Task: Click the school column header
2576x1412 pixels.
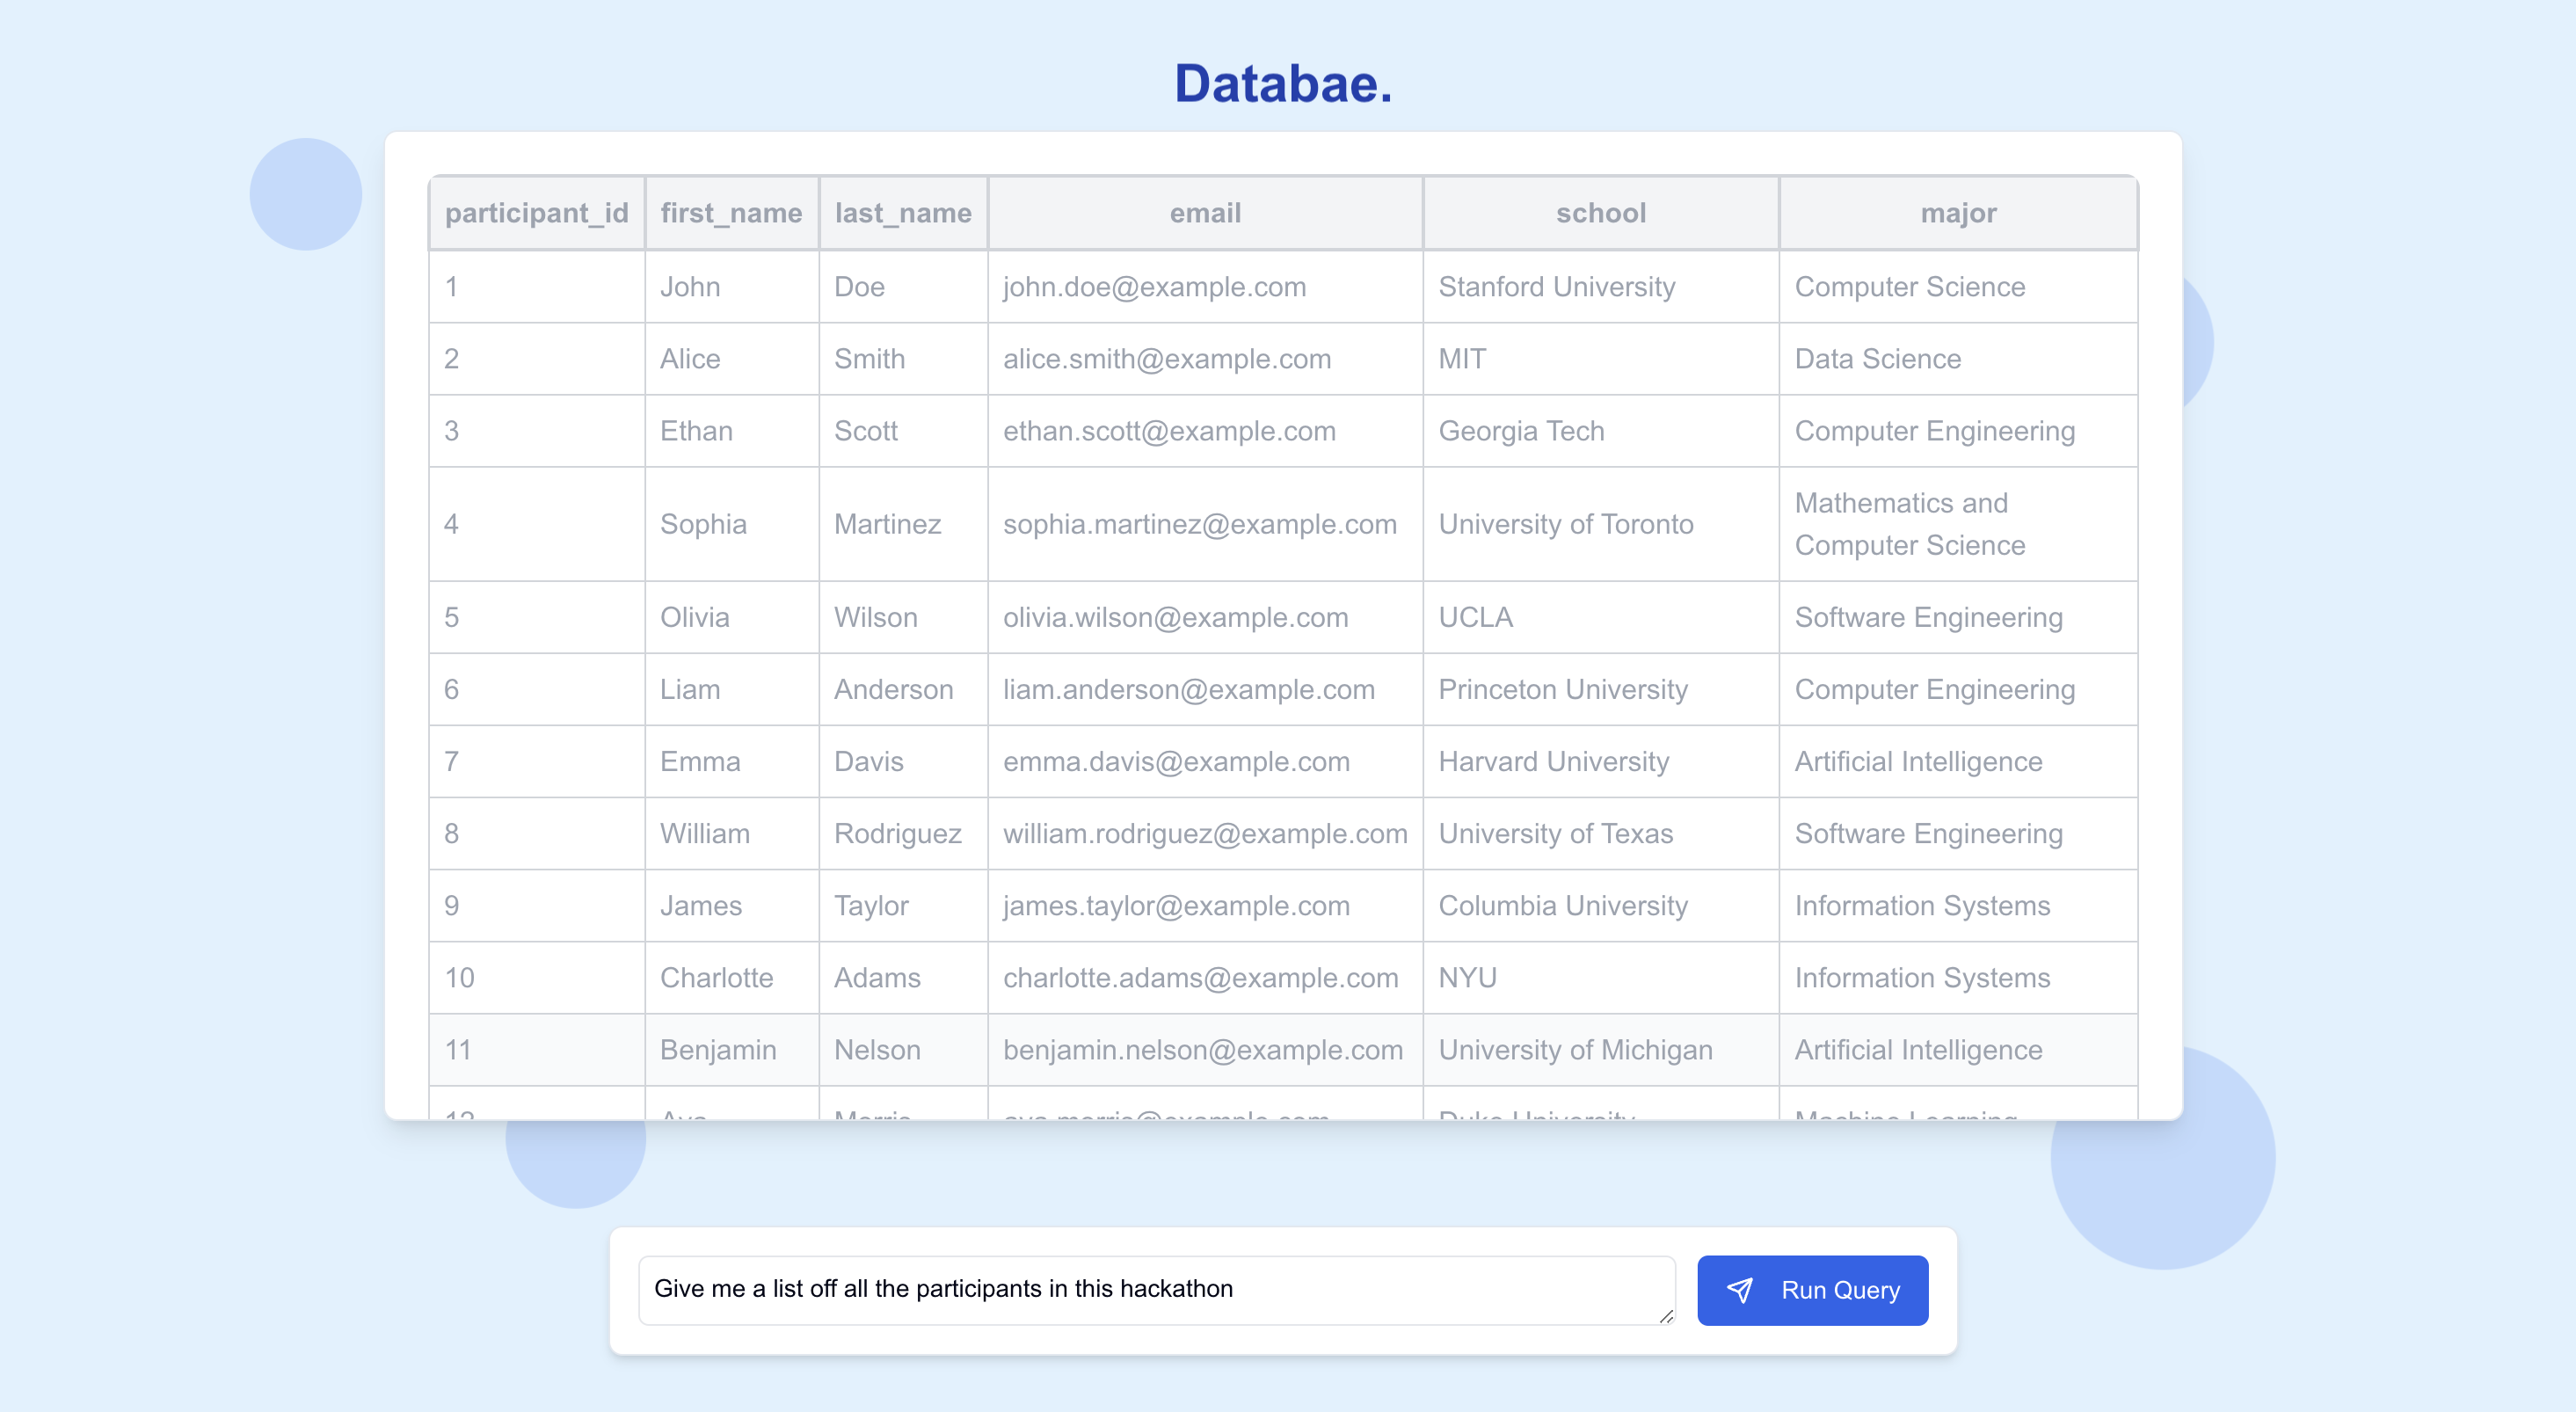Action: pos(1600,213)
